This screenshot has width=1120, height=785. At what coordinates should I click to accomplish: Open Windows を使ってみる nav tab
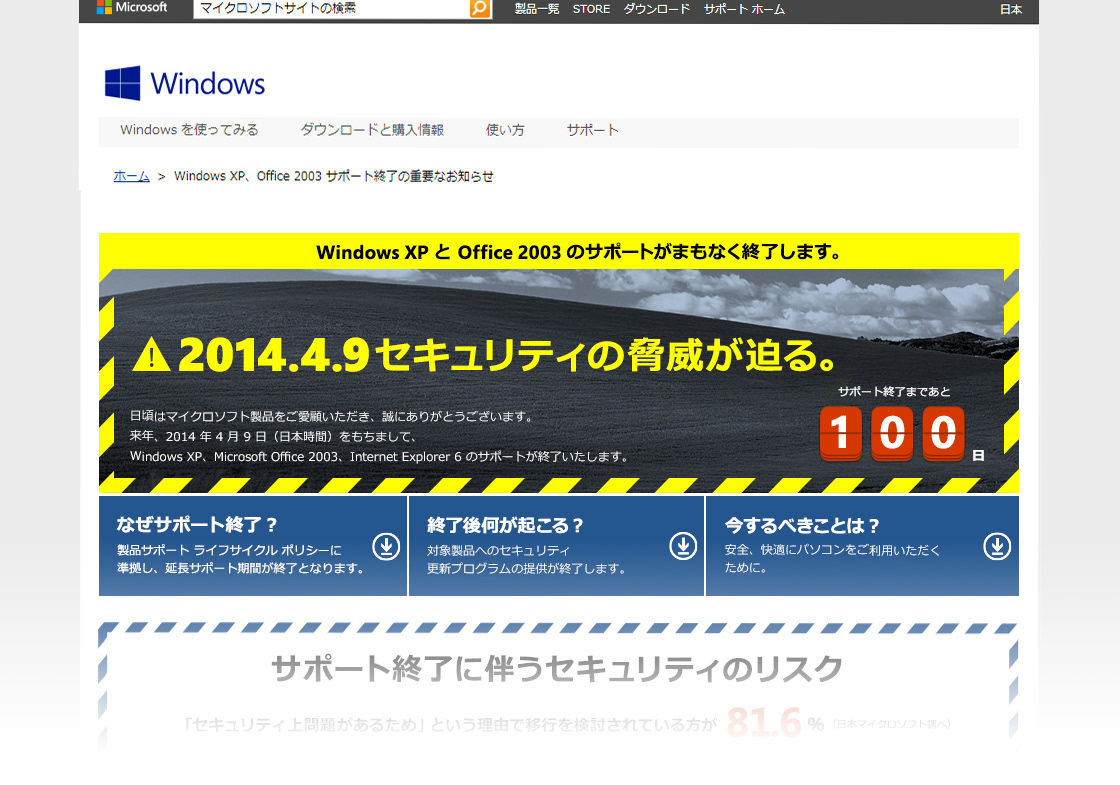coord(189,130)
